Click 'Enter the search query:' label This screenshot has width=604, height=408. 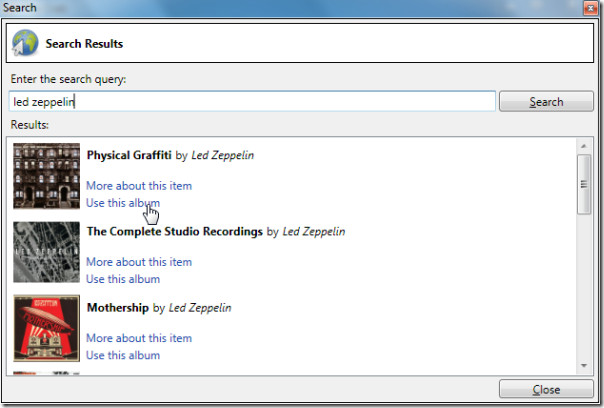68,79
